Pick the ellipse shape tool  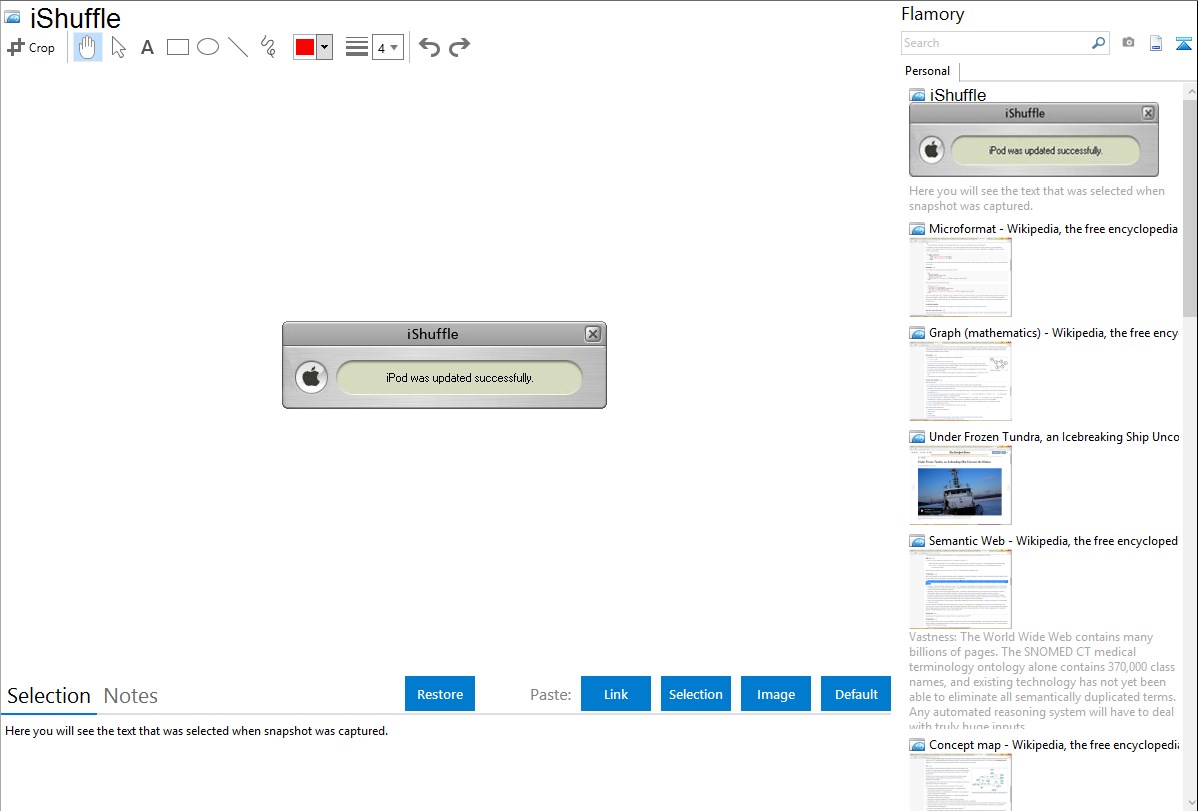point(208,47)
